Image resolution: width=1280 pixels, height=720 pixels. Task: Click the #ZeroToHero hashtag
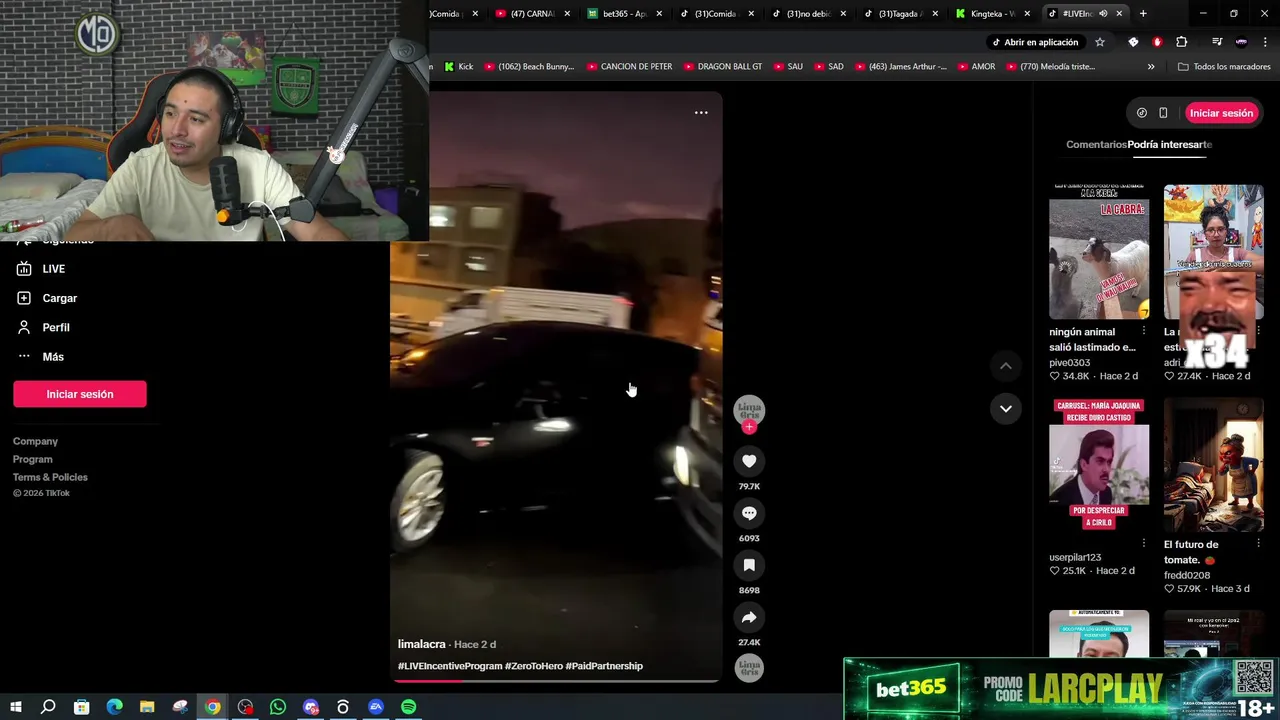tap(534, 666)
